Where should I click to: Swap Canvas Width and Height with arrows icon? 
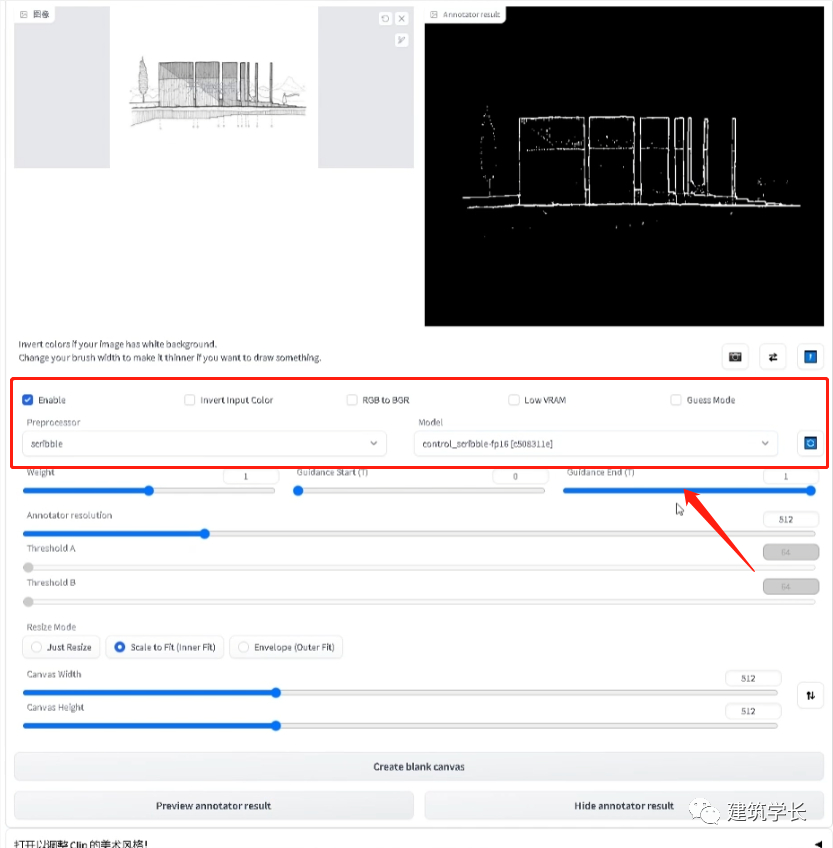810,694
